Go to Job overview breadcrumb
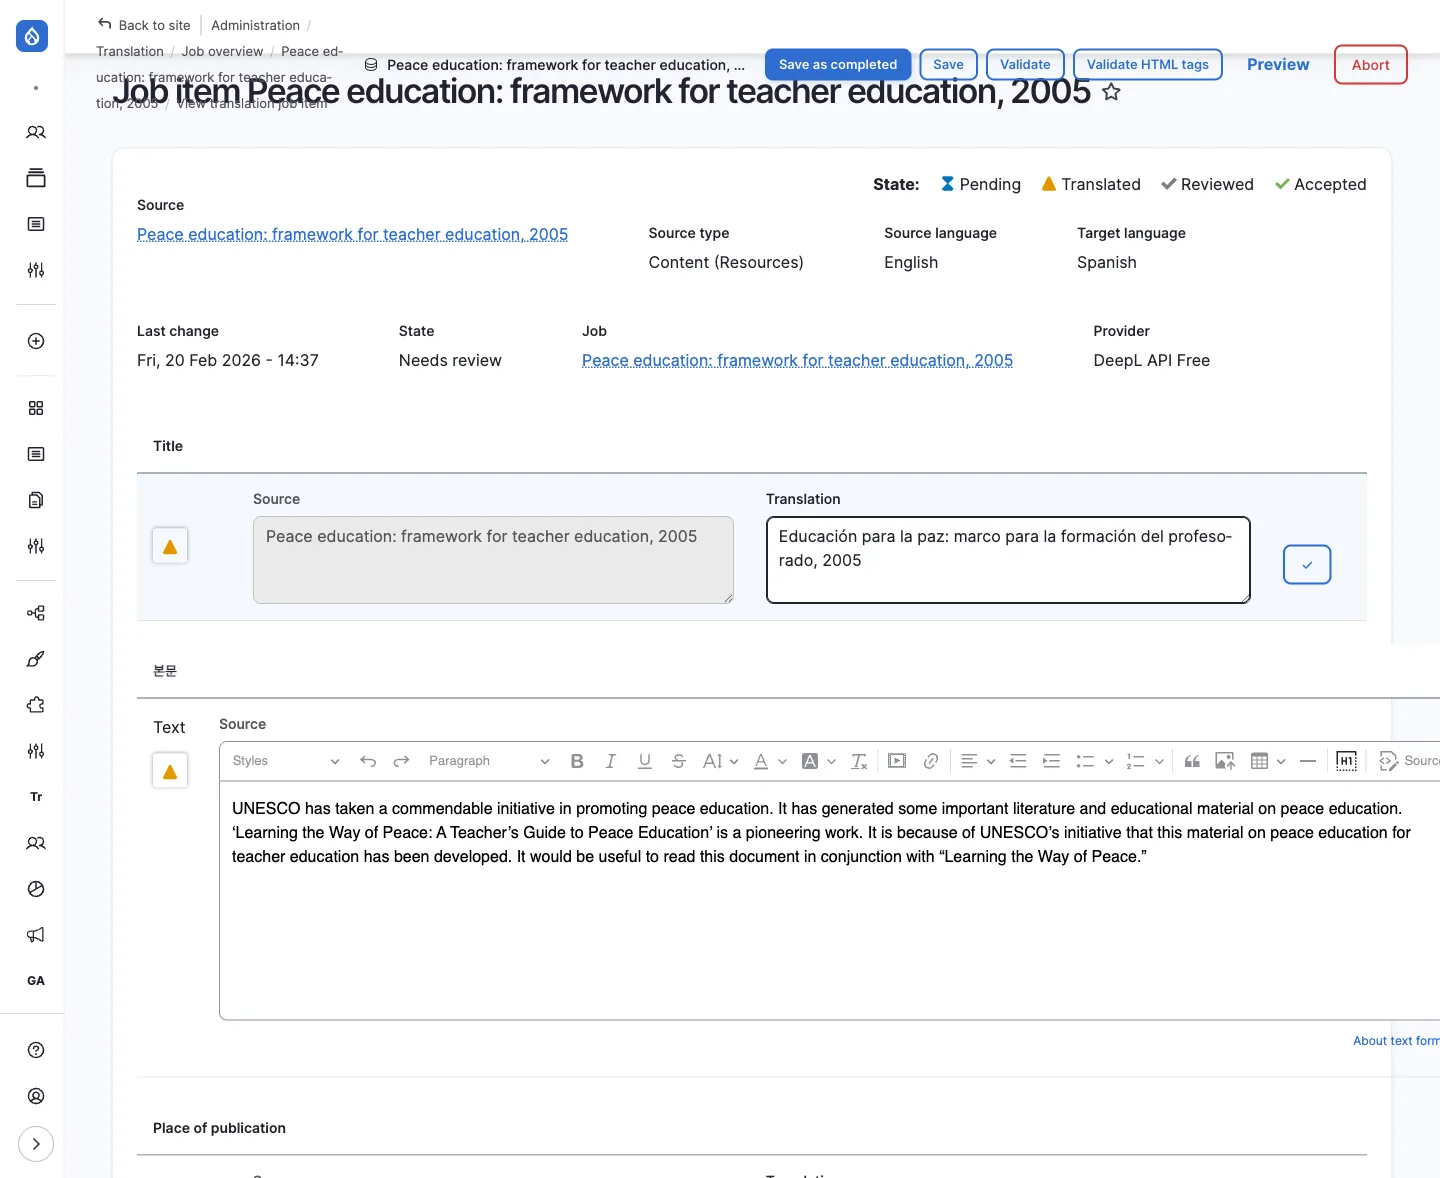The image size is (1440, 1178). [222, 51]
